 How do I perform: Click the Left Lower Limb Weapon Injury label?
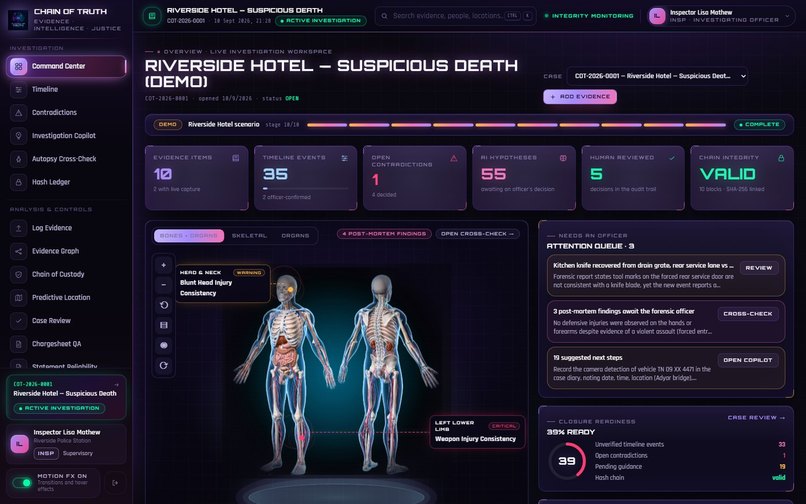pyautogui.click(x=477, y=431)
